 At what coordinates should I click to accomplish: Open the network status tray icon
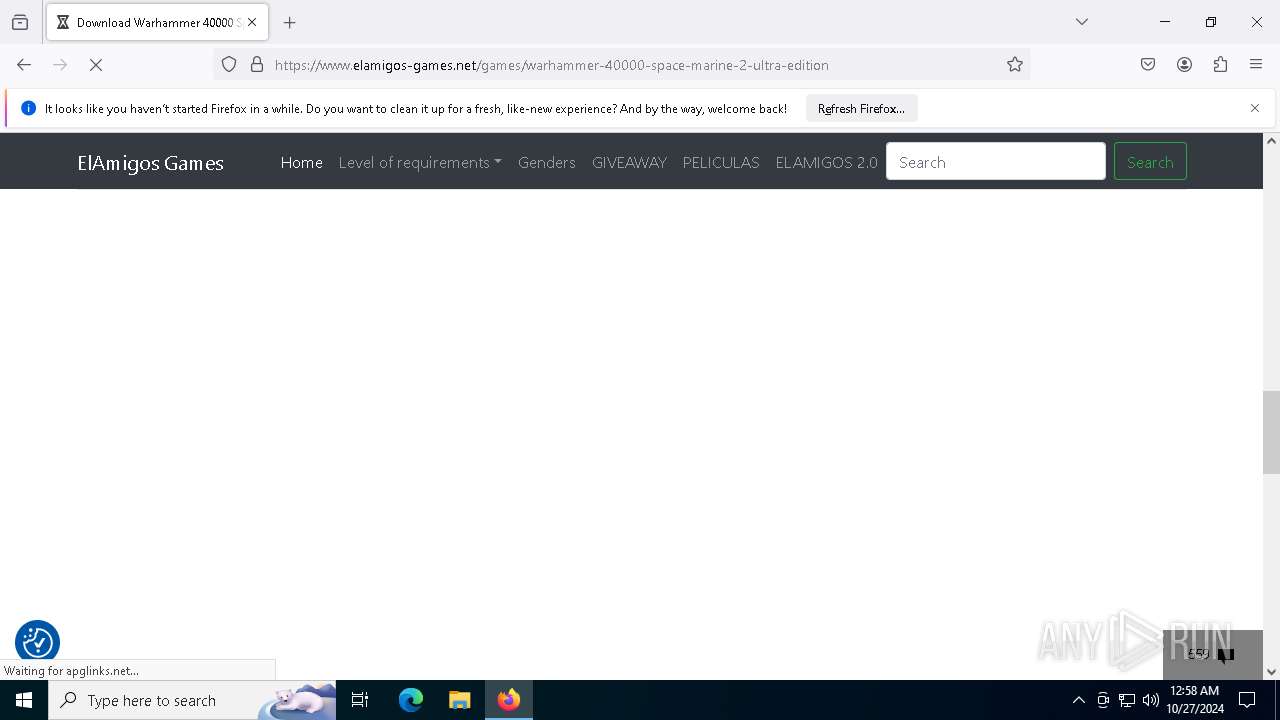tap(1127, 700)
